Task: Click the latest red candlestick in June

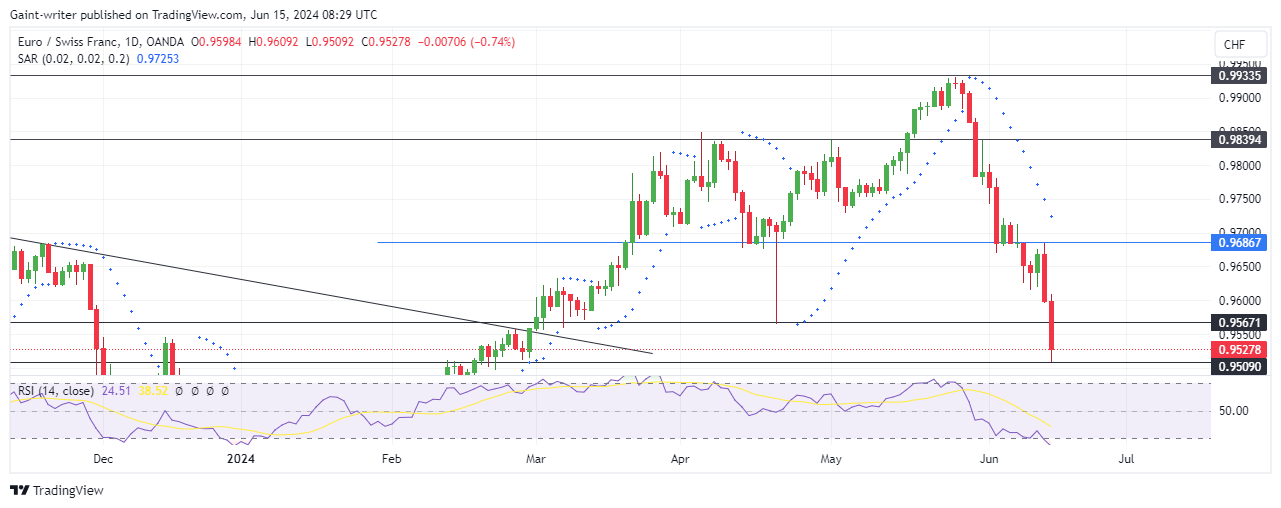Action: [1052, 326]
